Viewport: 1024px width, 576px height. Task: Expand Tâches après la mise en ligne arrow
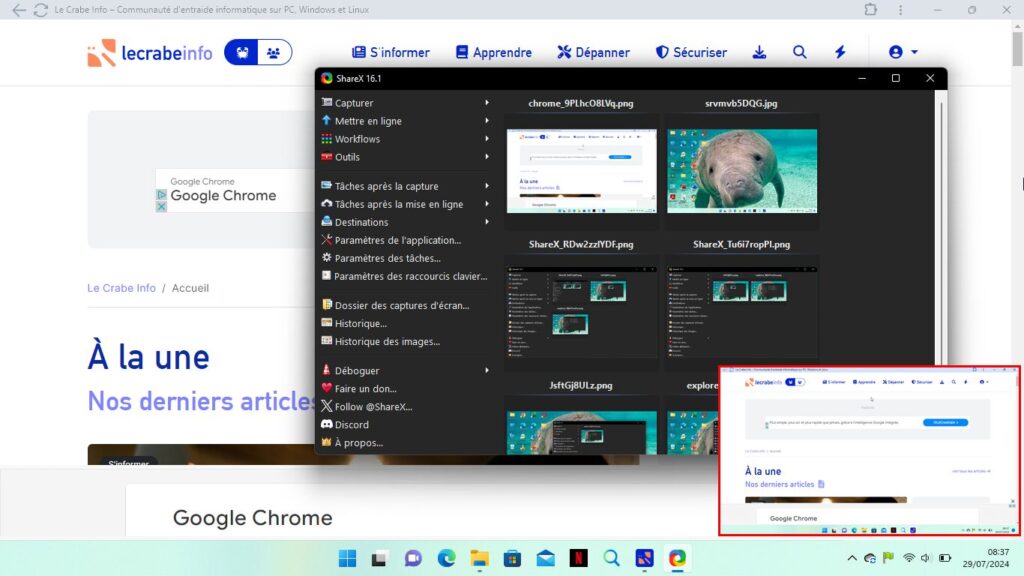[x=487, y=204]
